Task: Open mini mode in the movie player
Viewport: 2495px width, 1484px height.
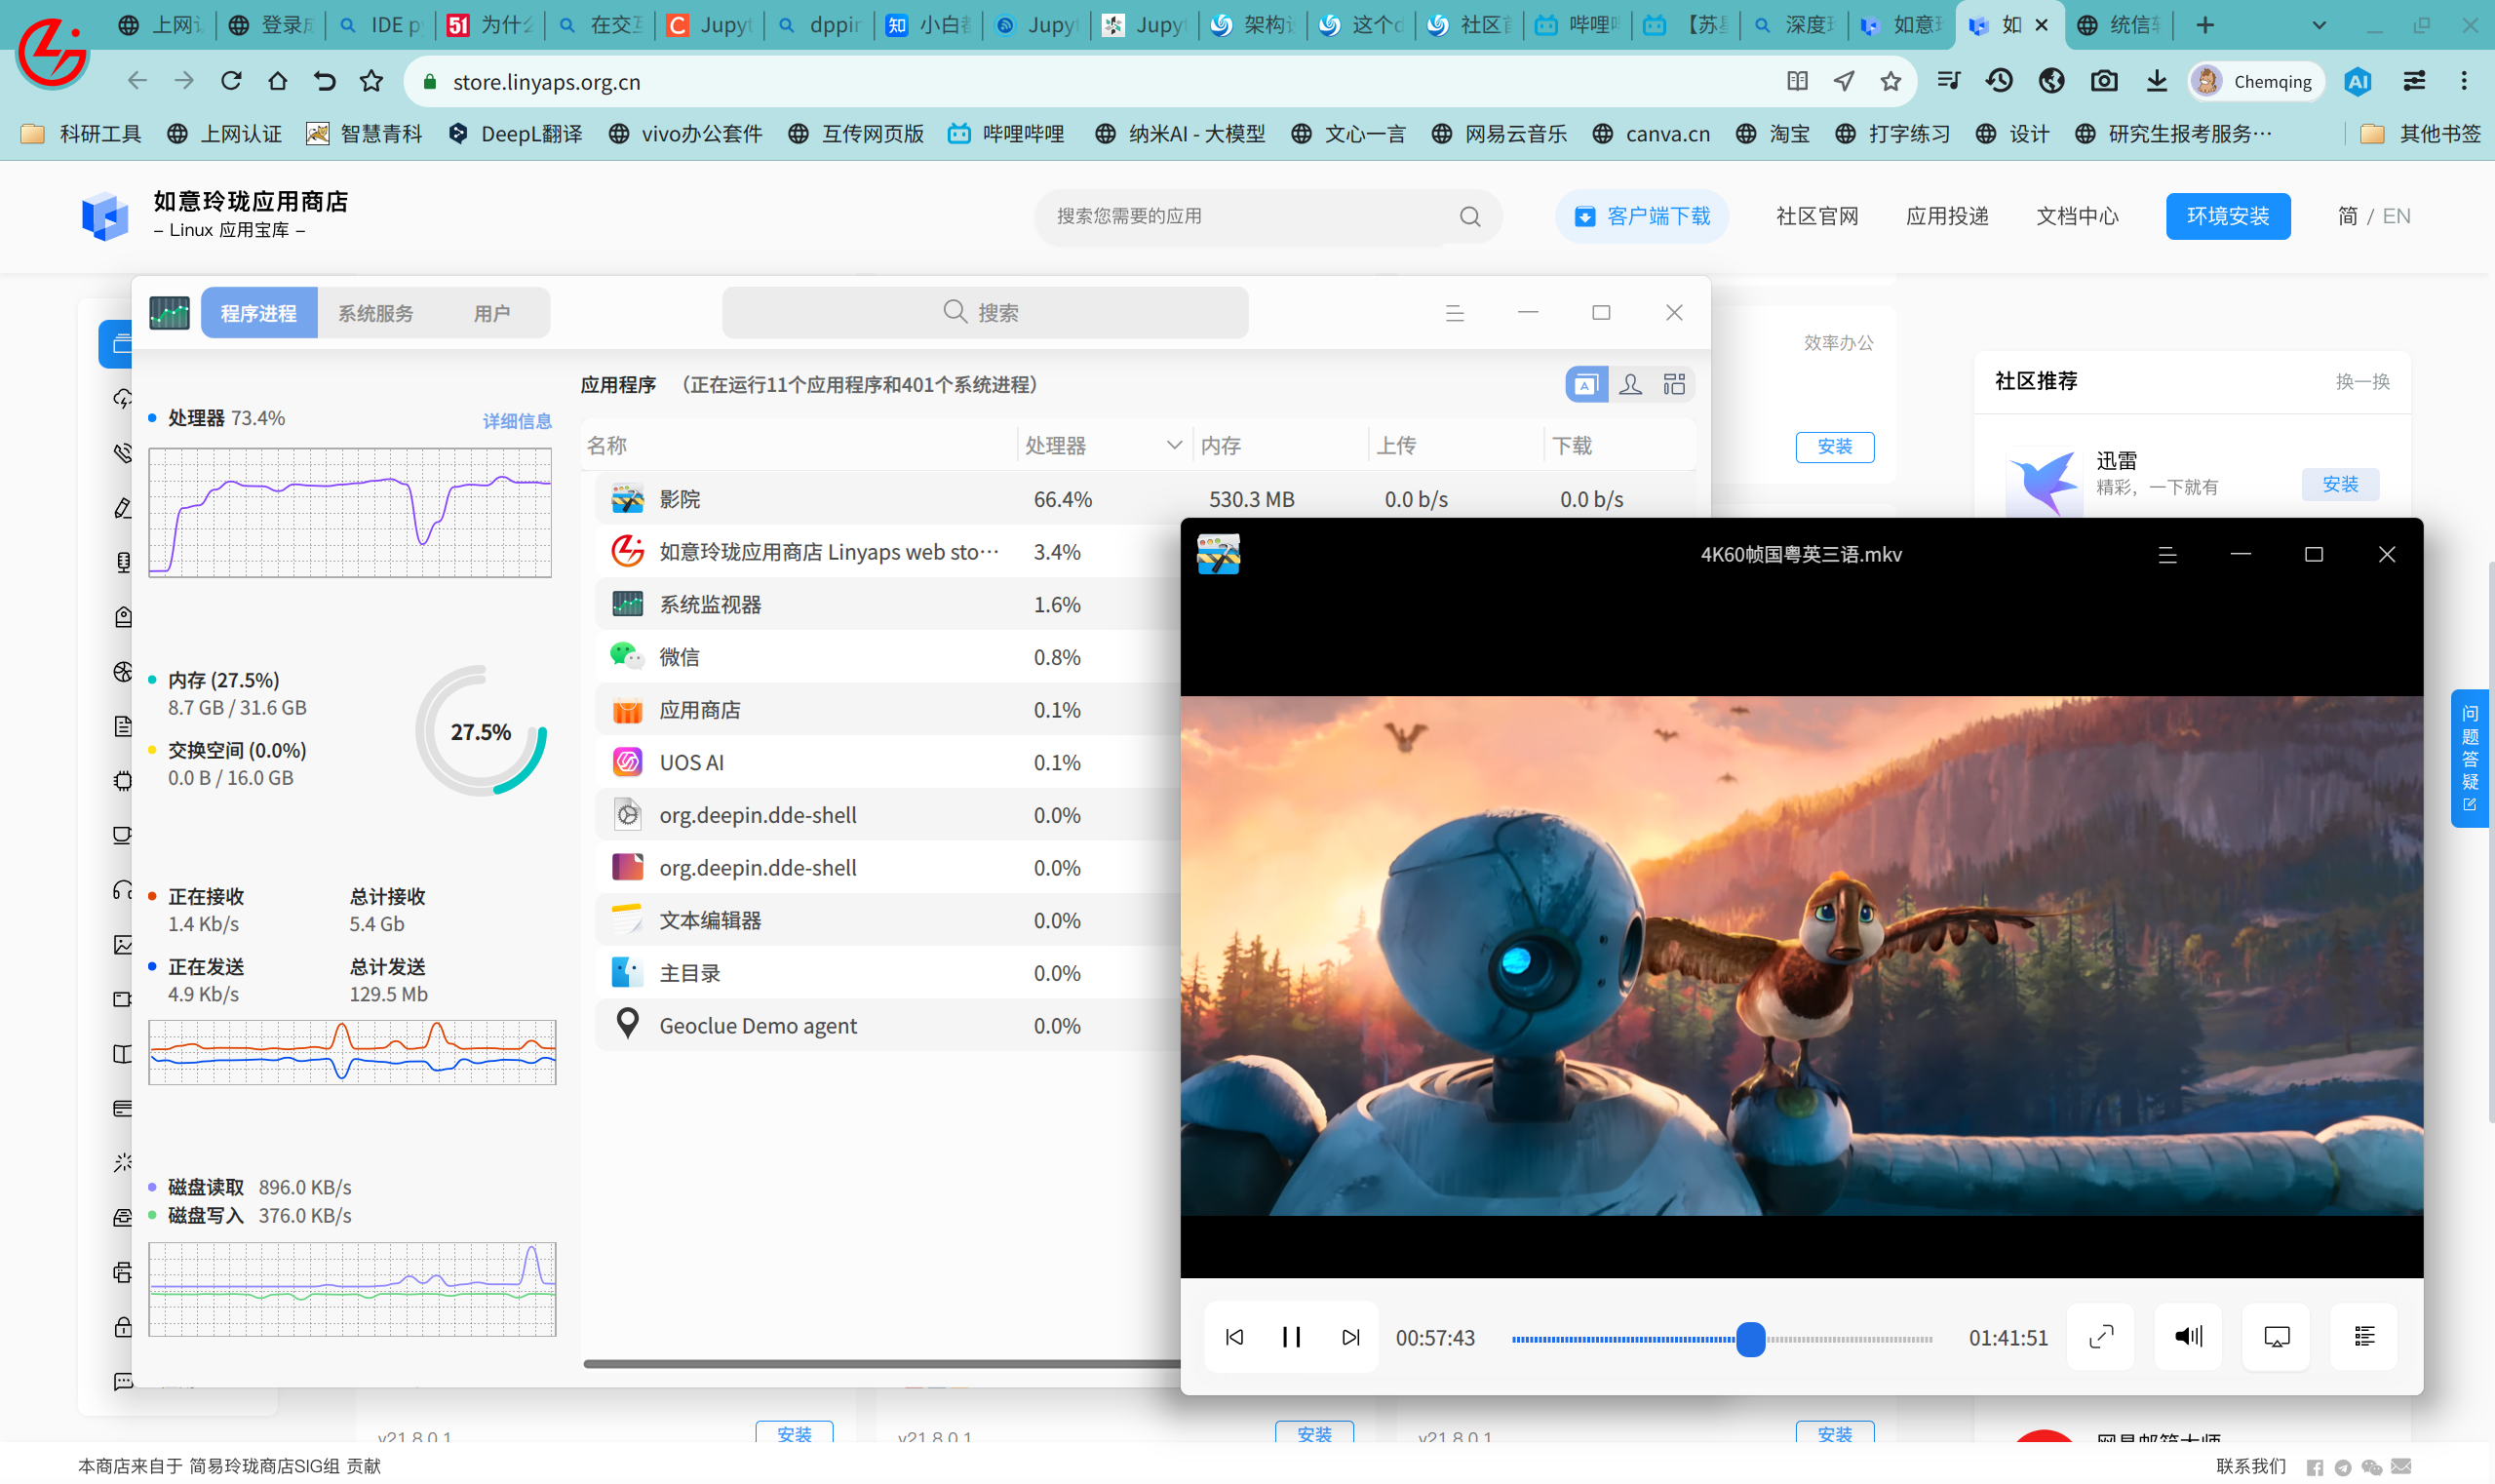Action: (x=2276, y=1337)
